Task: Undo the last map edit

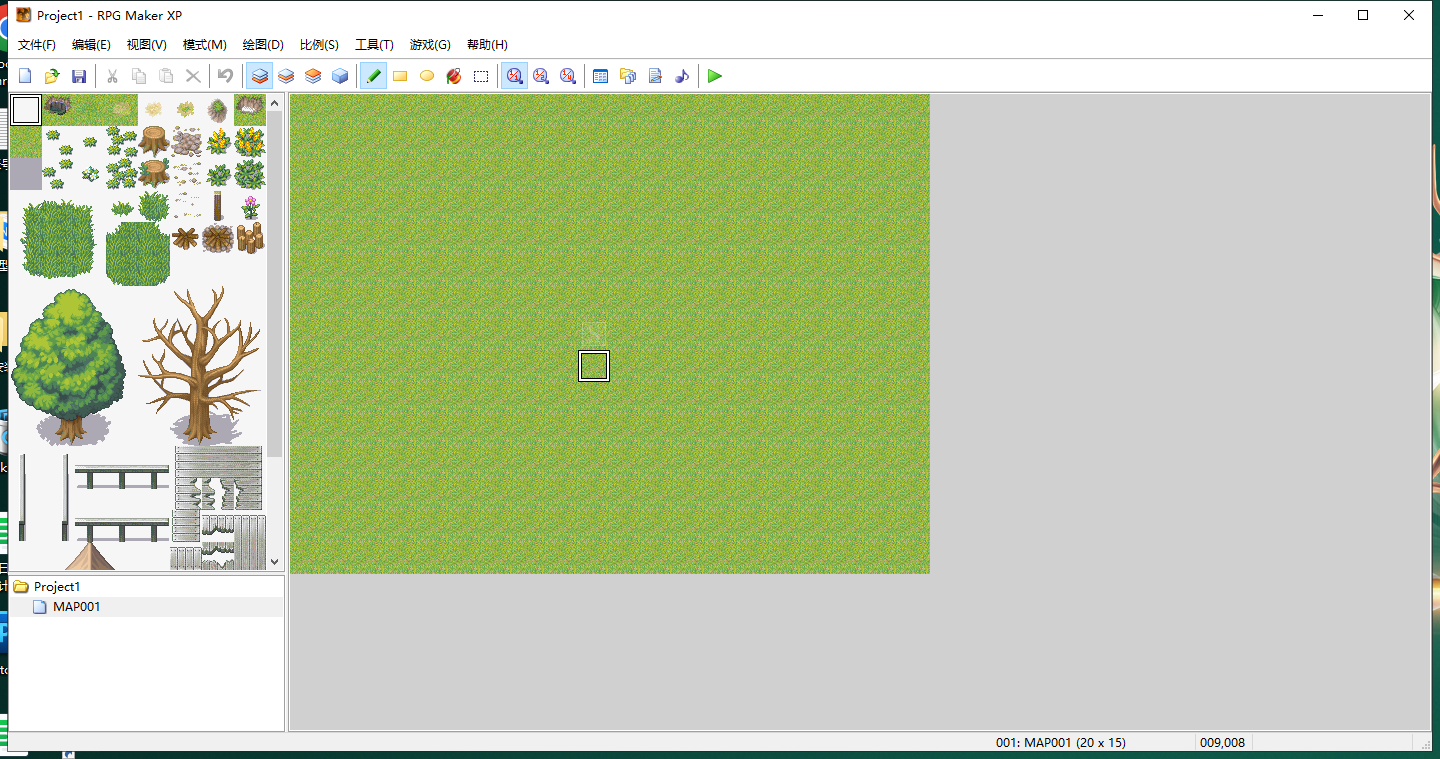Action: pyautogui.click(x=225, y=75)
